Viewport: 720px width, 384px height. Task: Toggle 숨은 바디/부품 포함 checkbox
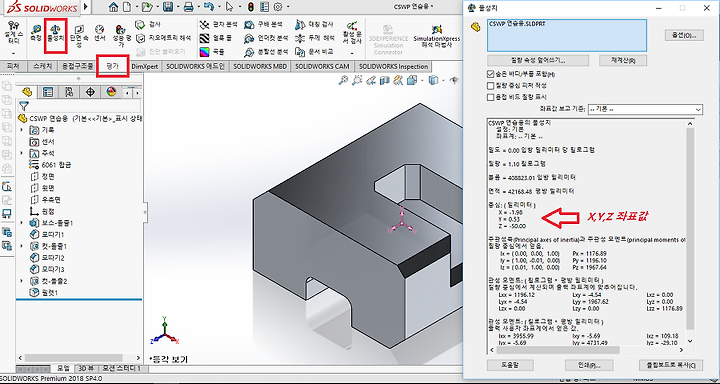[x=490, y=73]
